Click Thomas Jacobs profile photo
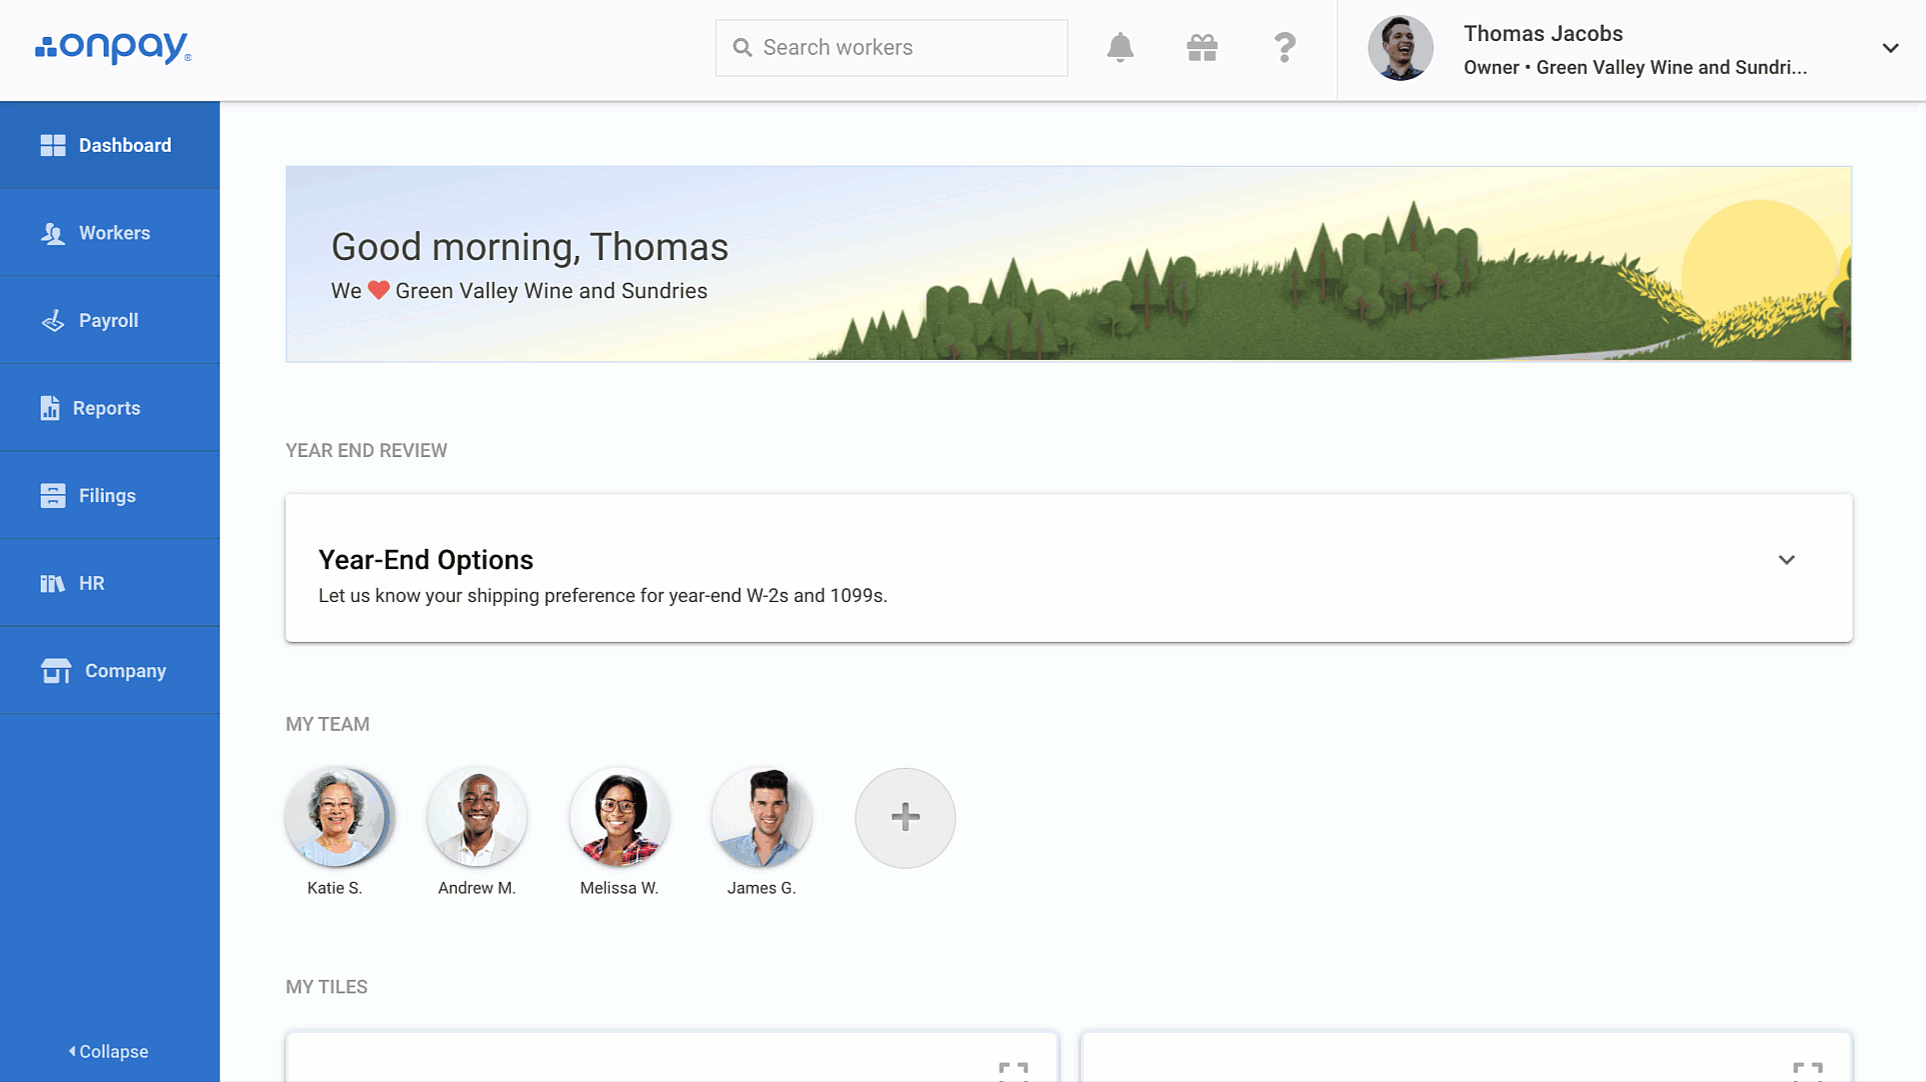Screen dimensions: 1926x1082 (1400, 48)
